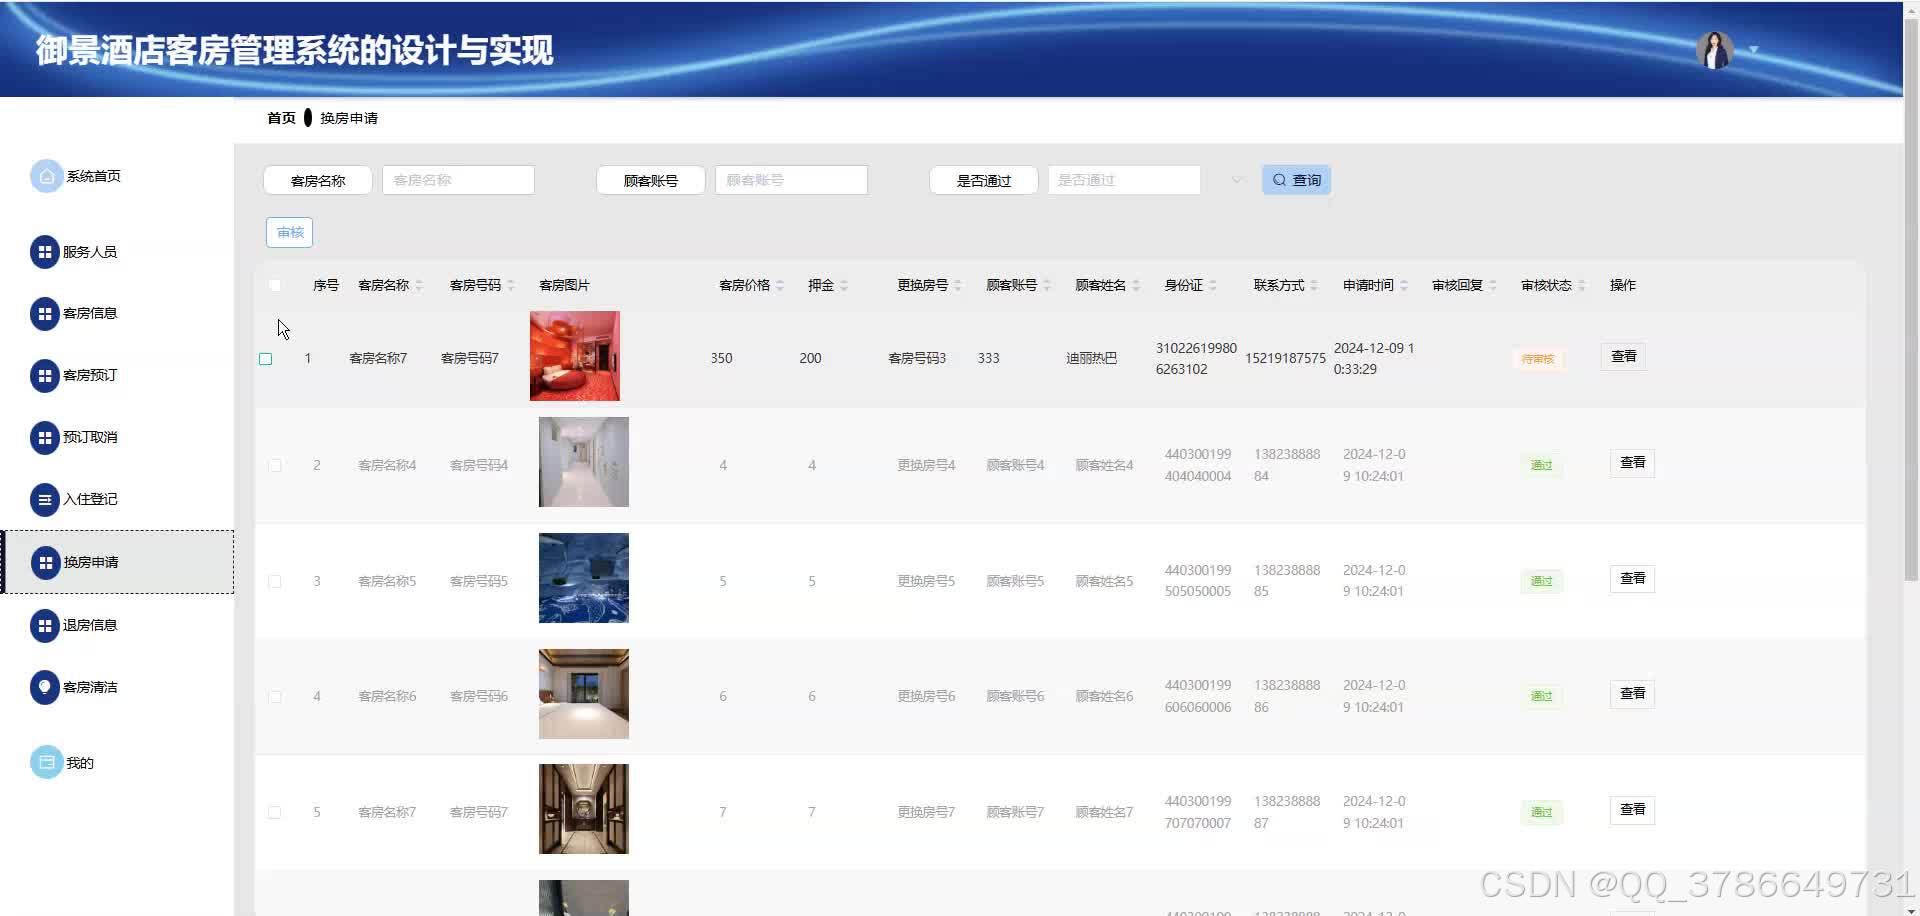This screenshot has height=916, width=1920.
Task: Check the checkbox for row 2 客房名称4
Action: point(275,465)
